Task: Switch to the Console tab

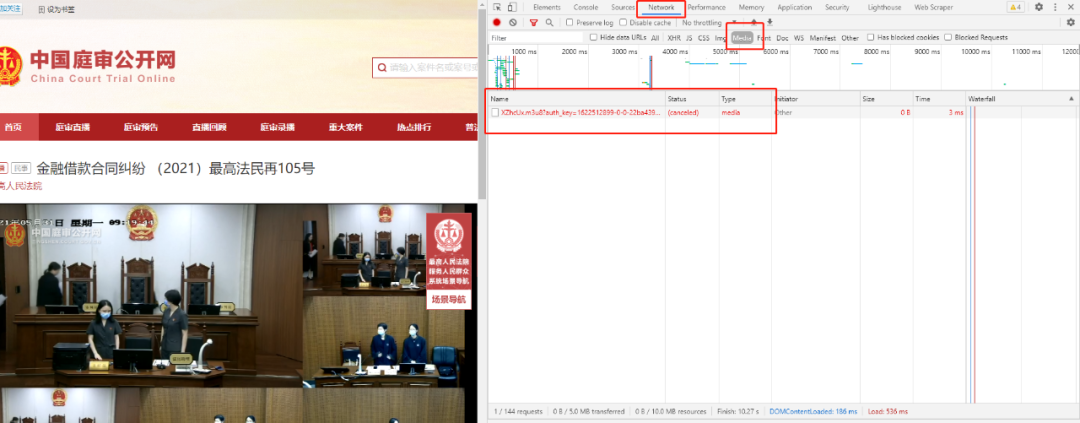Action: pyautogui.click(x=586, y=7)
